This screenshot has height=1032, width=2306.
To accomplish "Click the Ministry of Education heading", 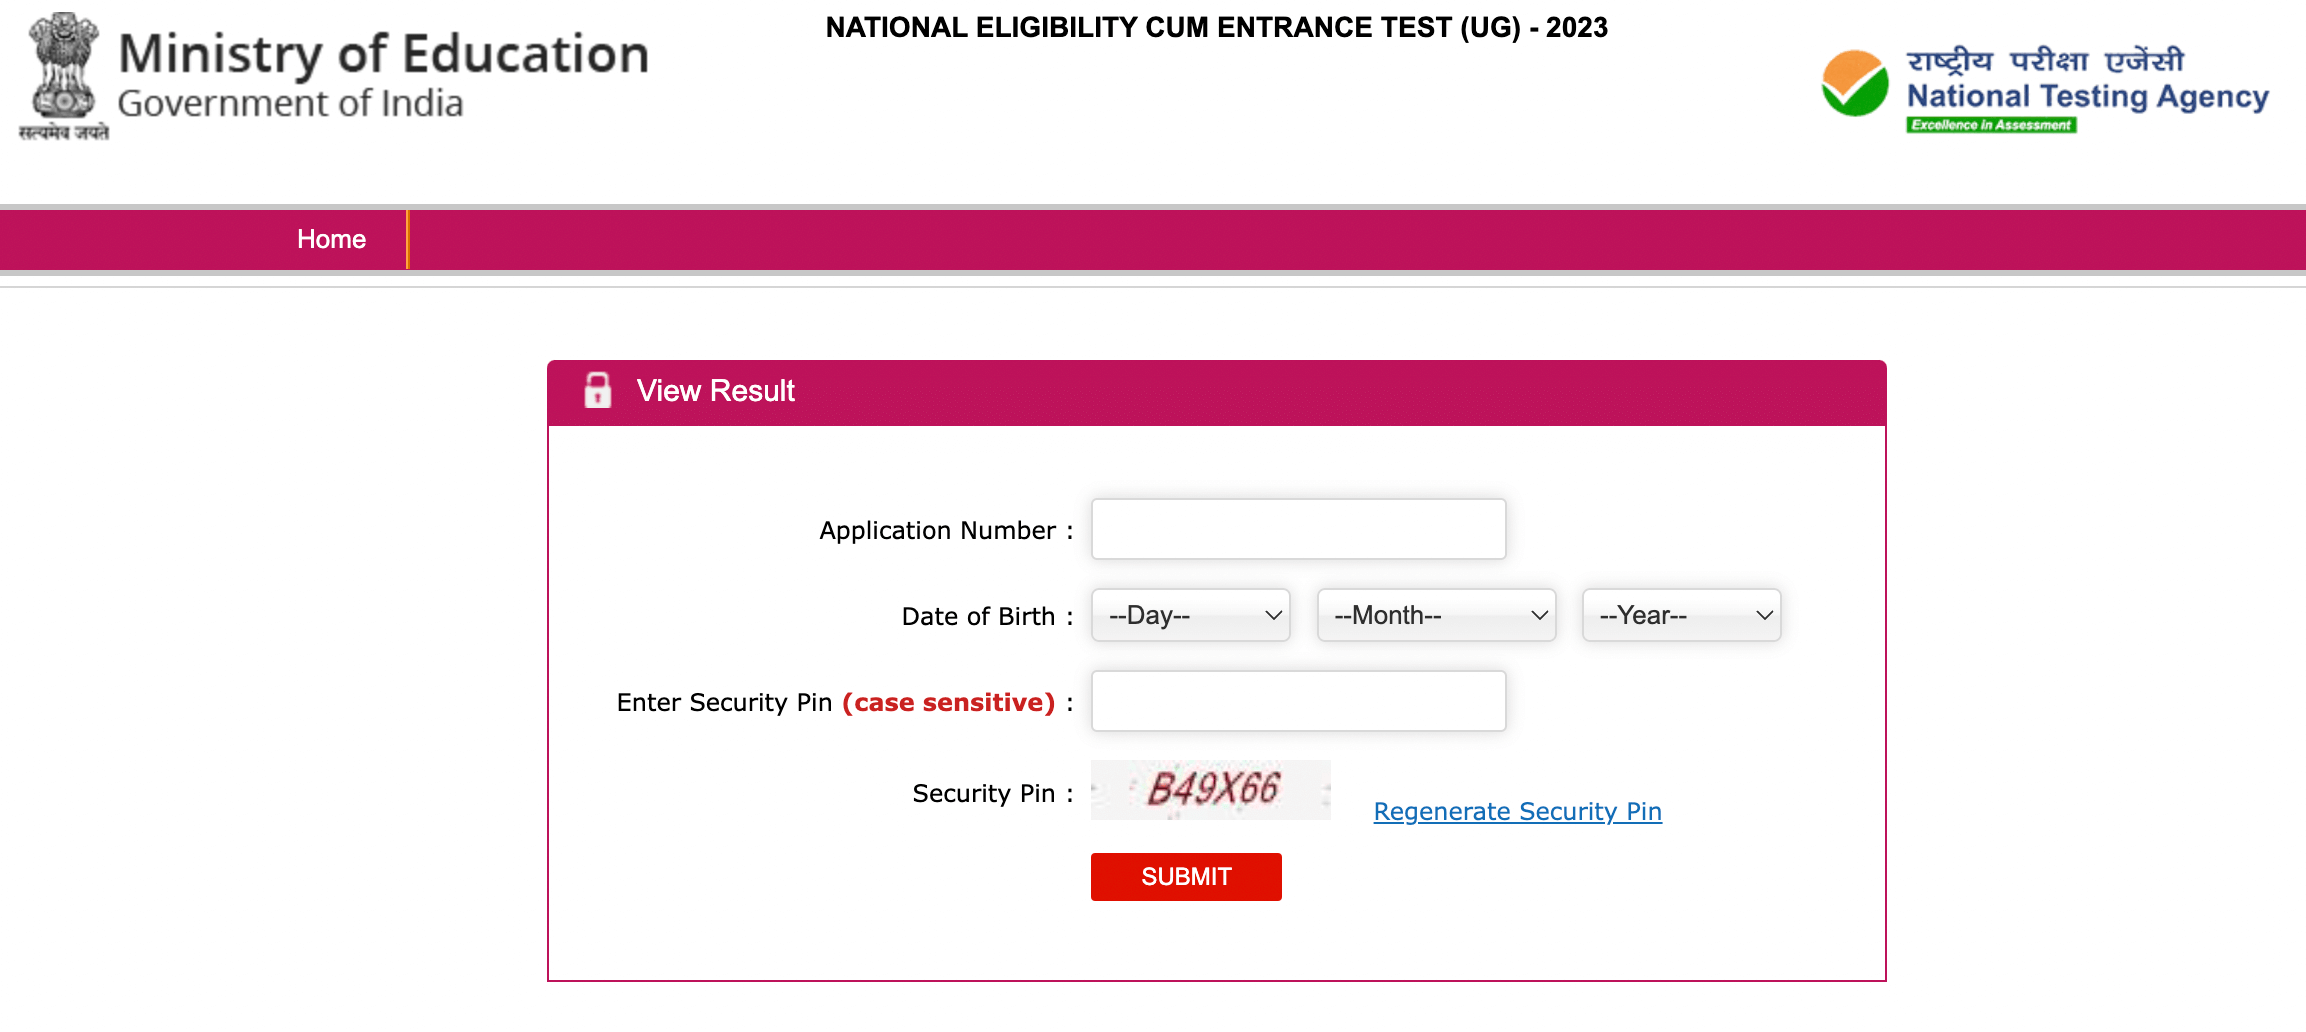I will point(383,54).
